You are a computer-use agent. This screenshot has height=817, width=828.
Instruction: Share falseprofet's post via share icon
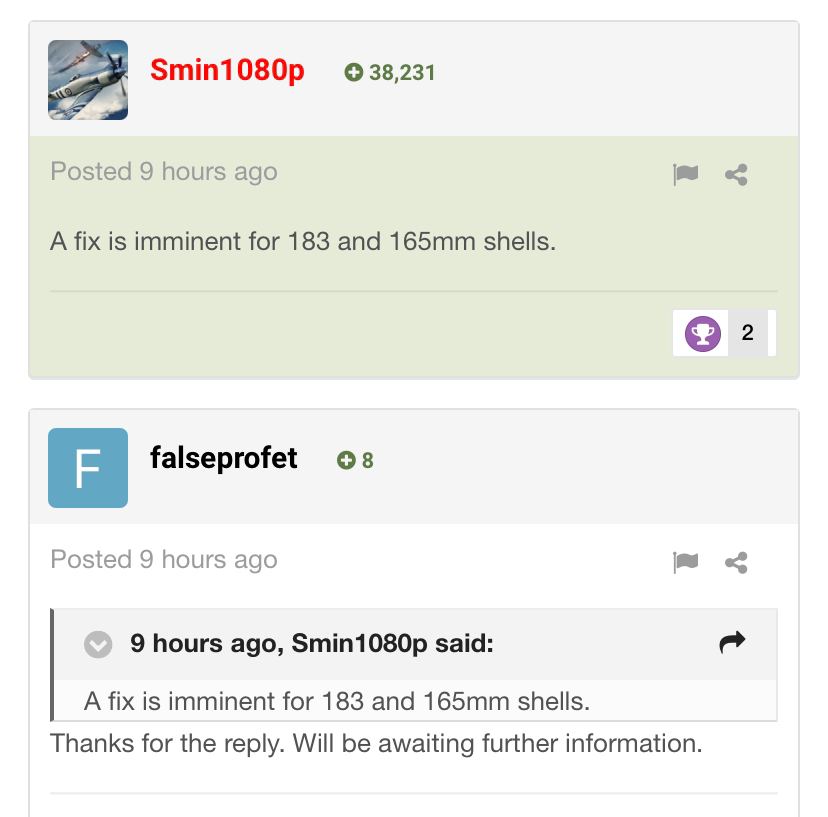click(736, 562)
